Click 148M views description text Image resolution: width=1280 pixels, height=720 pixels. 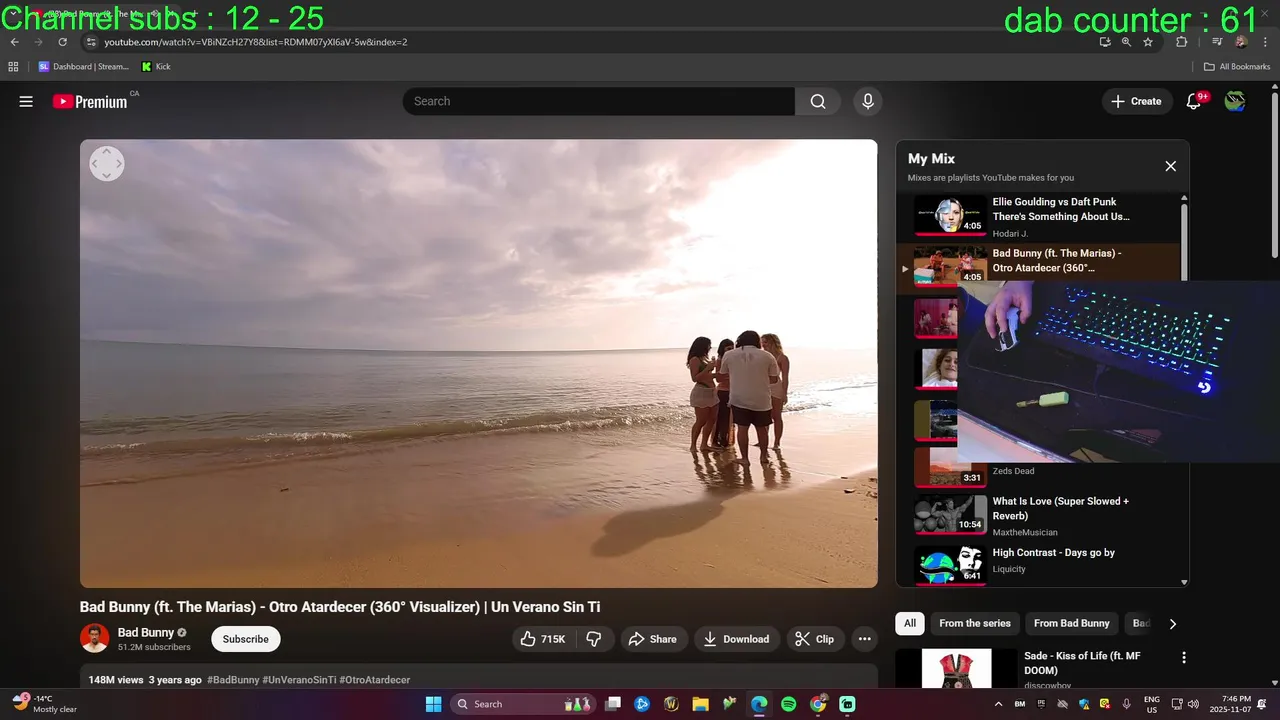tap(116, 680)
